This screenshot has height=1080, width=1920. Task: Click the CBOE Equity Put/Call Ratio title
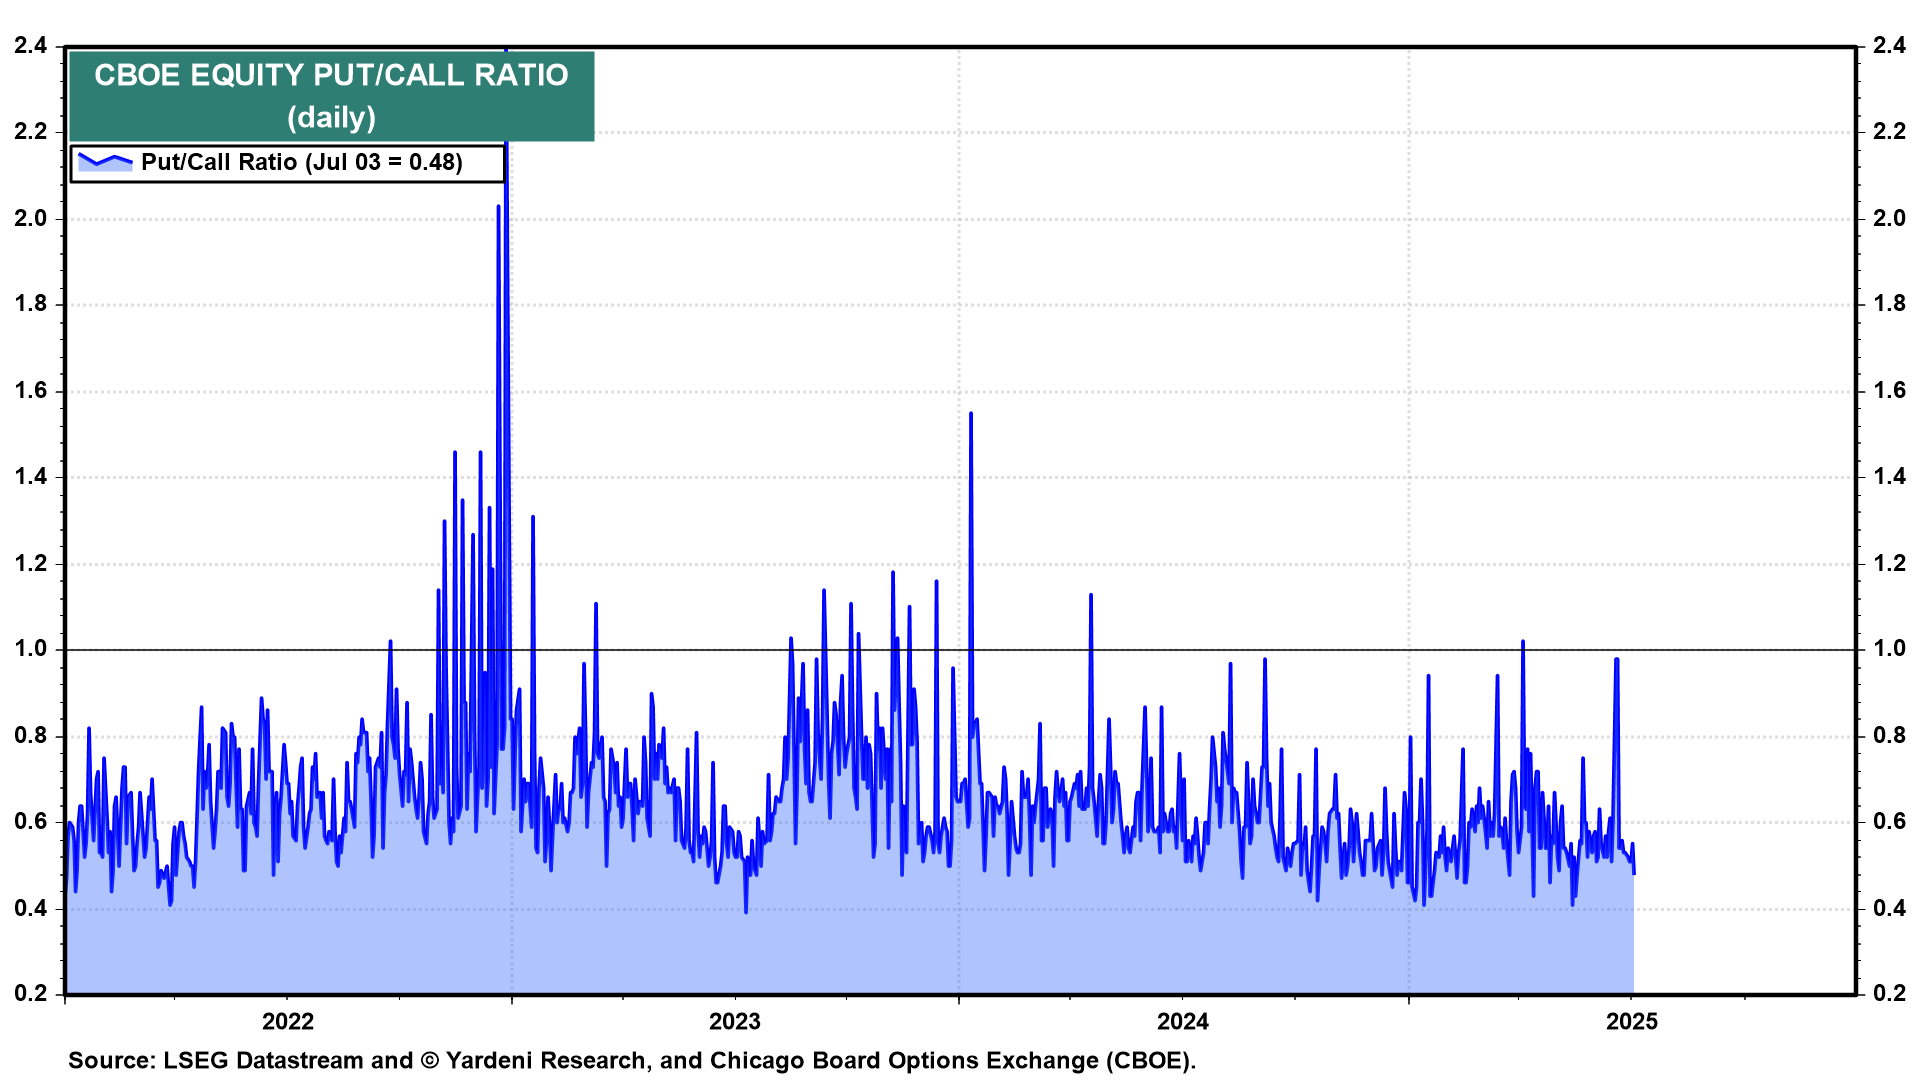(x=331, y=76)
